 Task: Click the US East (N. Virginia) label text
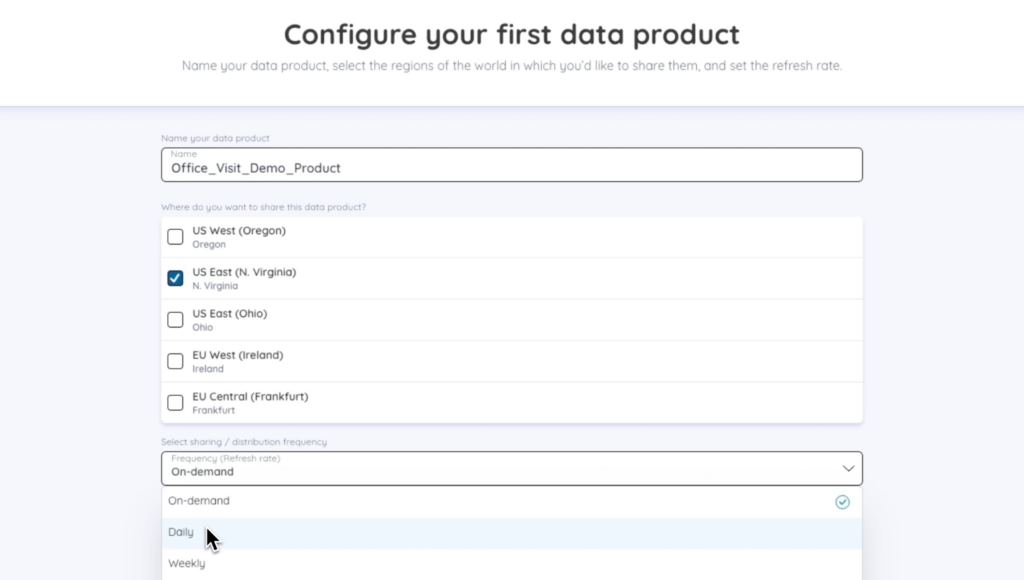tap(244, 272)
